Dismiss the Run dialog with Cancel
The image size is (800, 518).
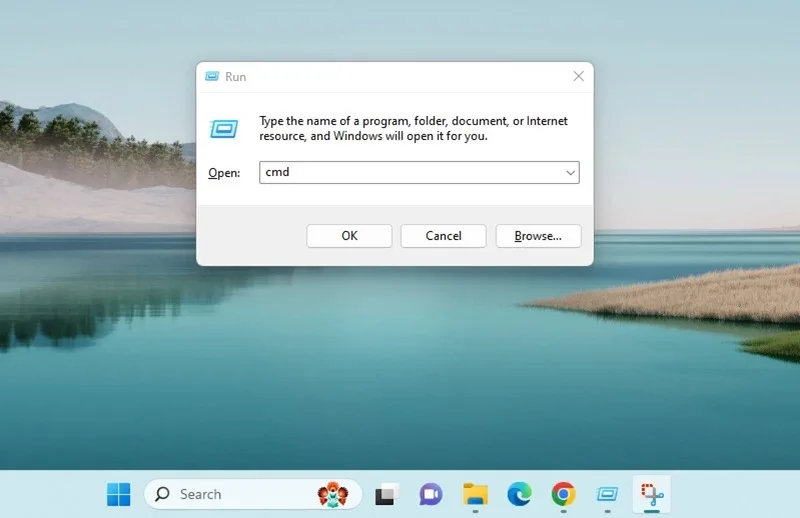[x=443, y=236]
